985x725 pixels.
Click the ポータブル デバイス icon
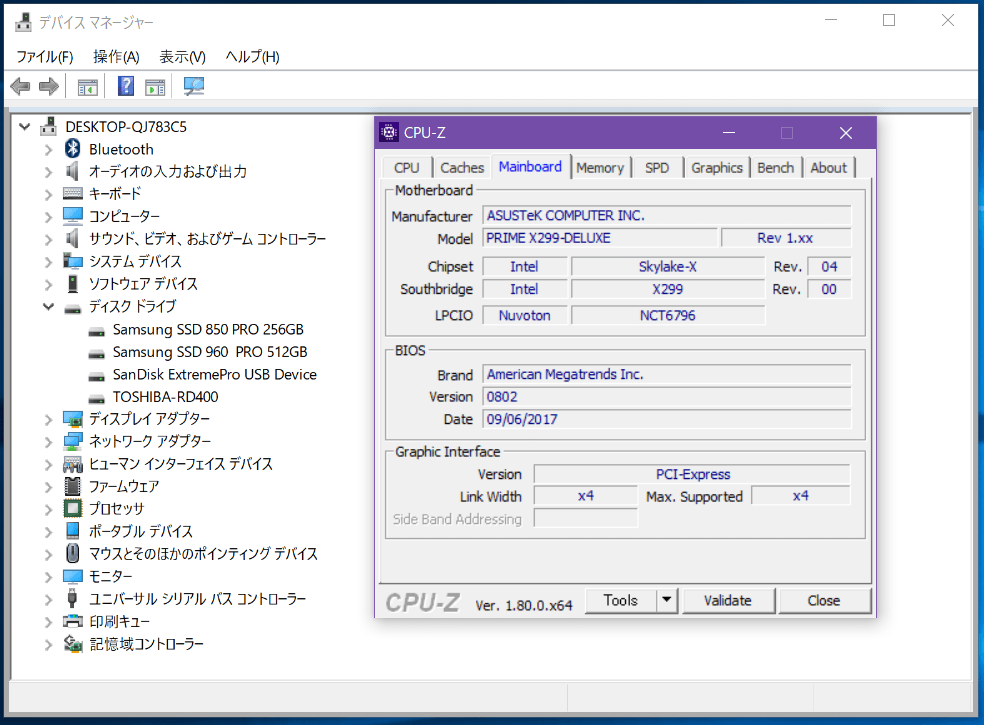click(73, 531)
